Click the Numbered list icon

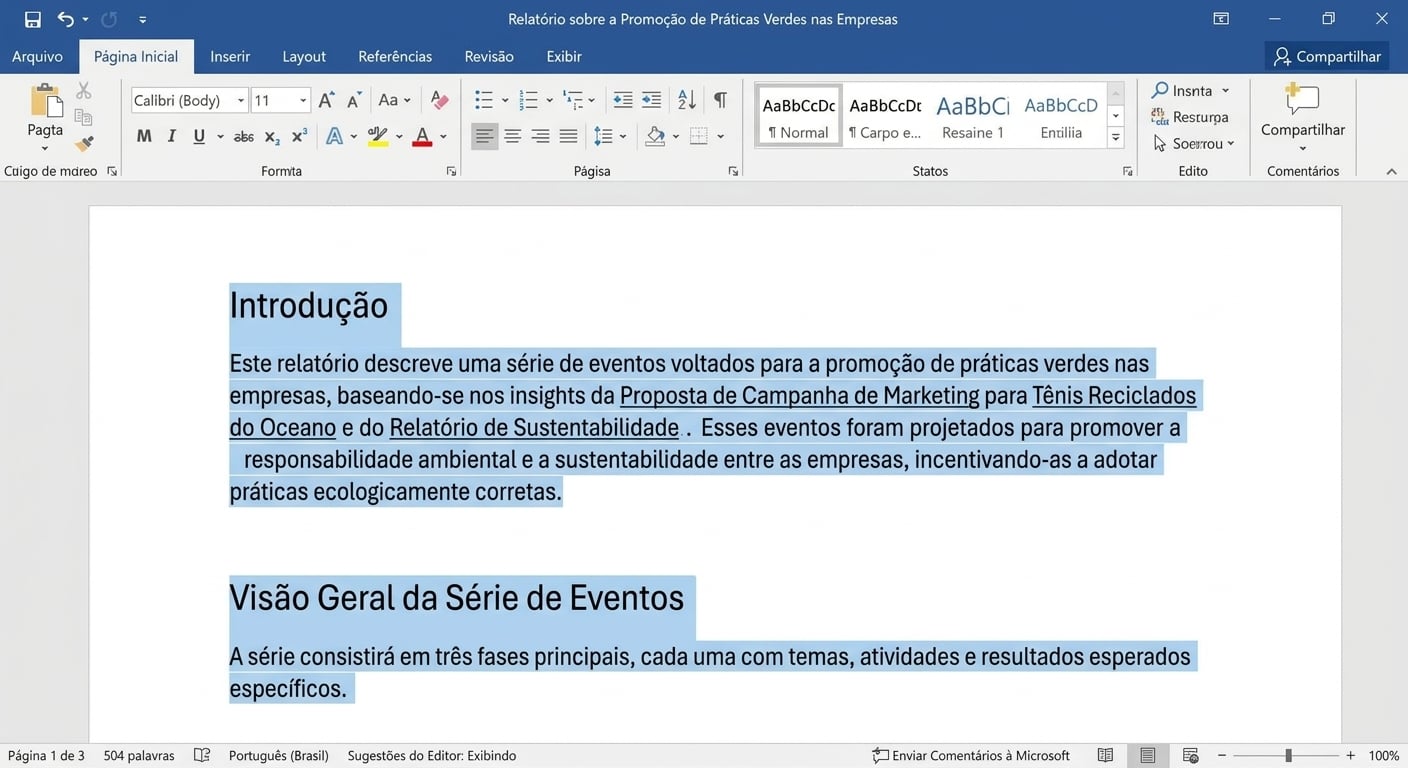tap(529, 100)
